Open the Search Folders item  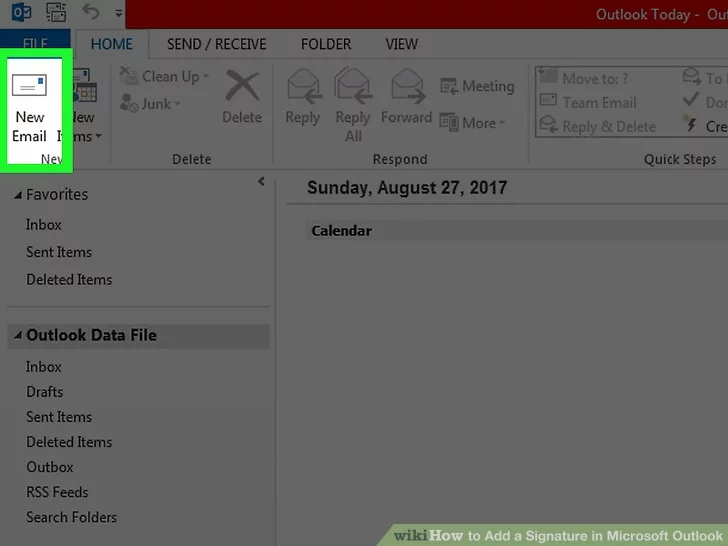pyautogui.click(x=72, y=517)
